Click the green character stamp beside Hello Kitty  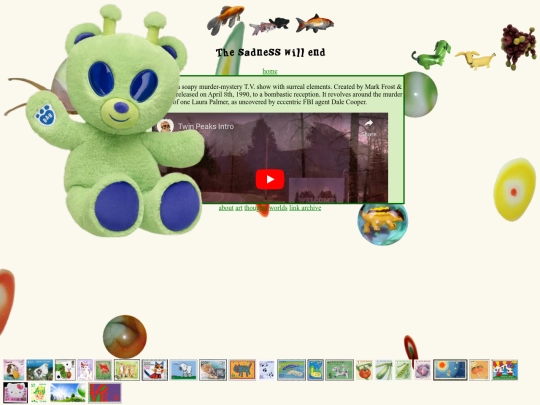tap(39, 393)
